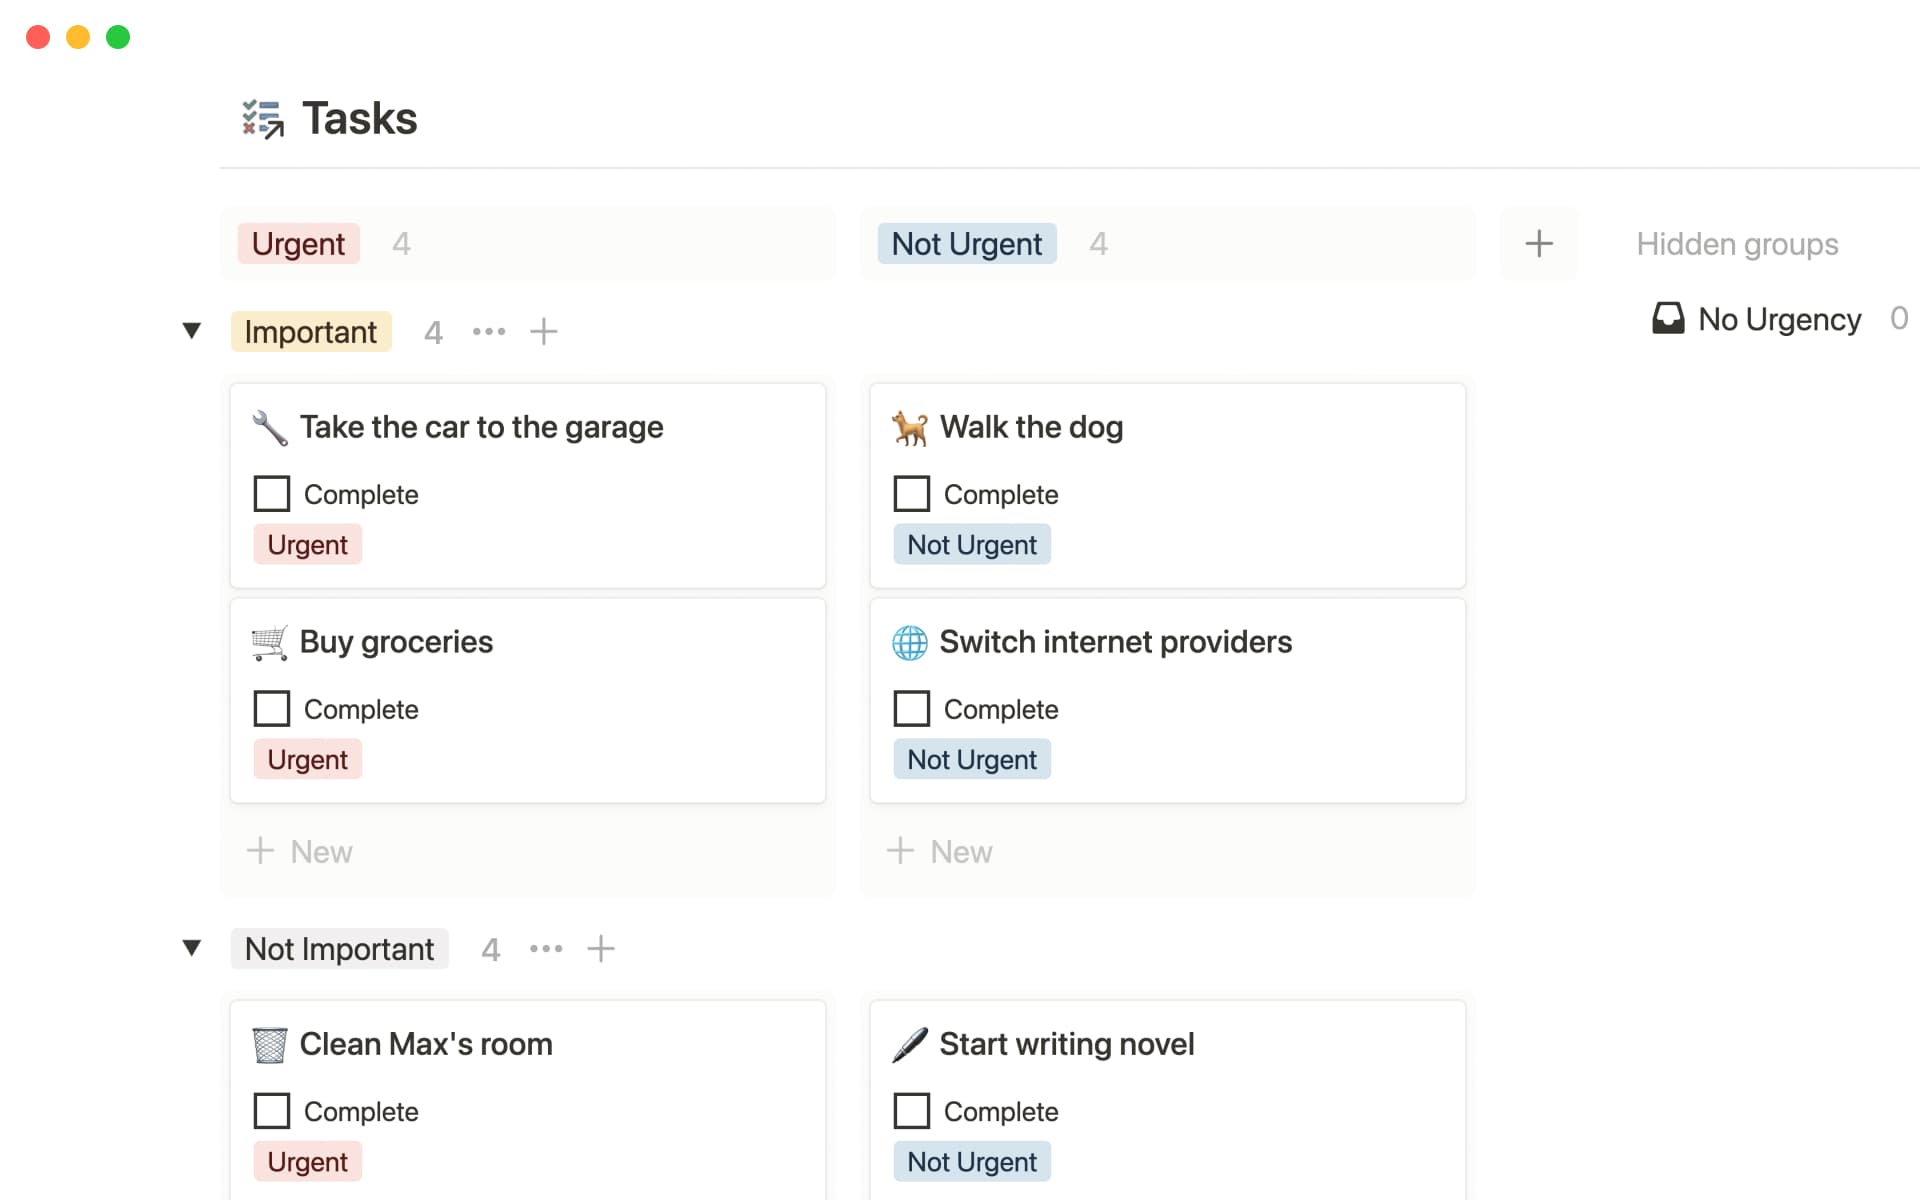The image size is (1920, 1200).
Task: Click the globe icon on internet providers card
Action: coord(910,643)
